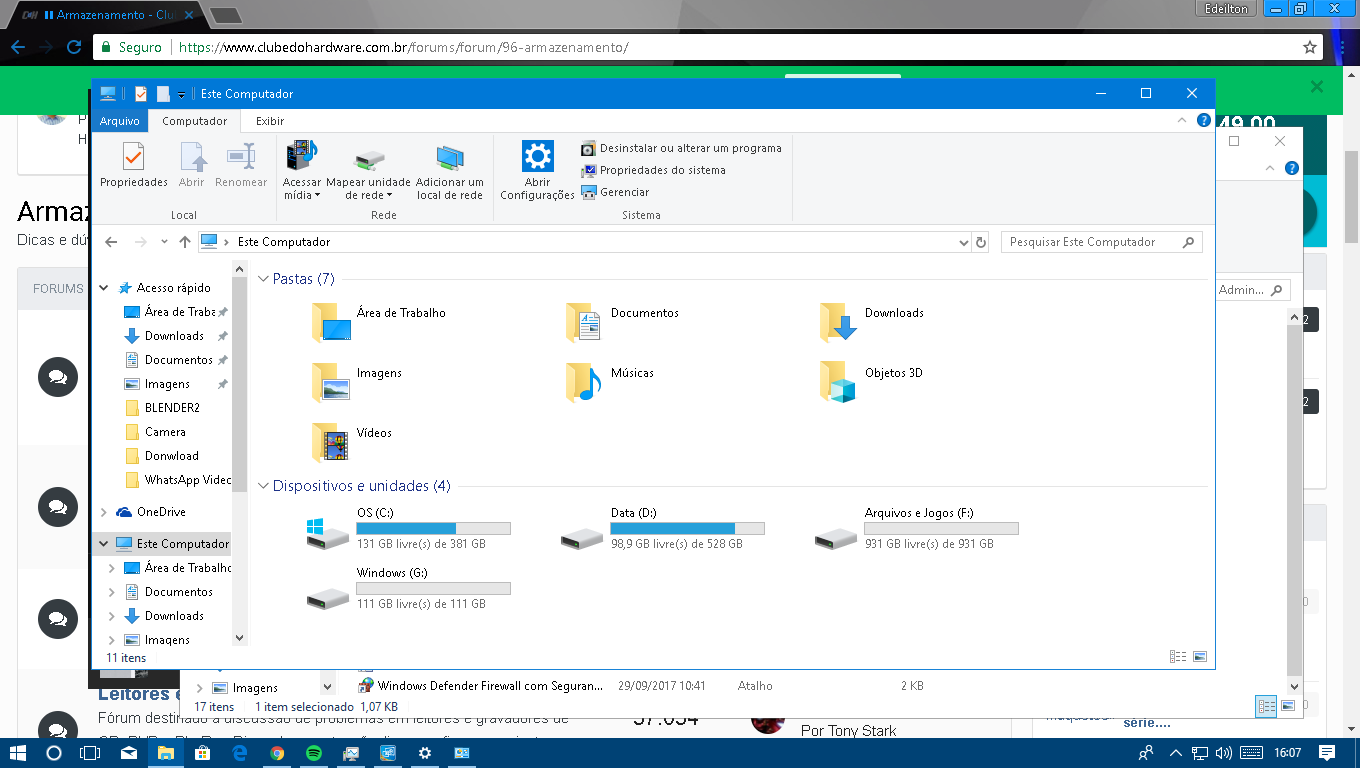Viewport: 1360px width, 768px height.
Task: Open Cortana search circle on taskbar
Action: [x=54, y=753]
